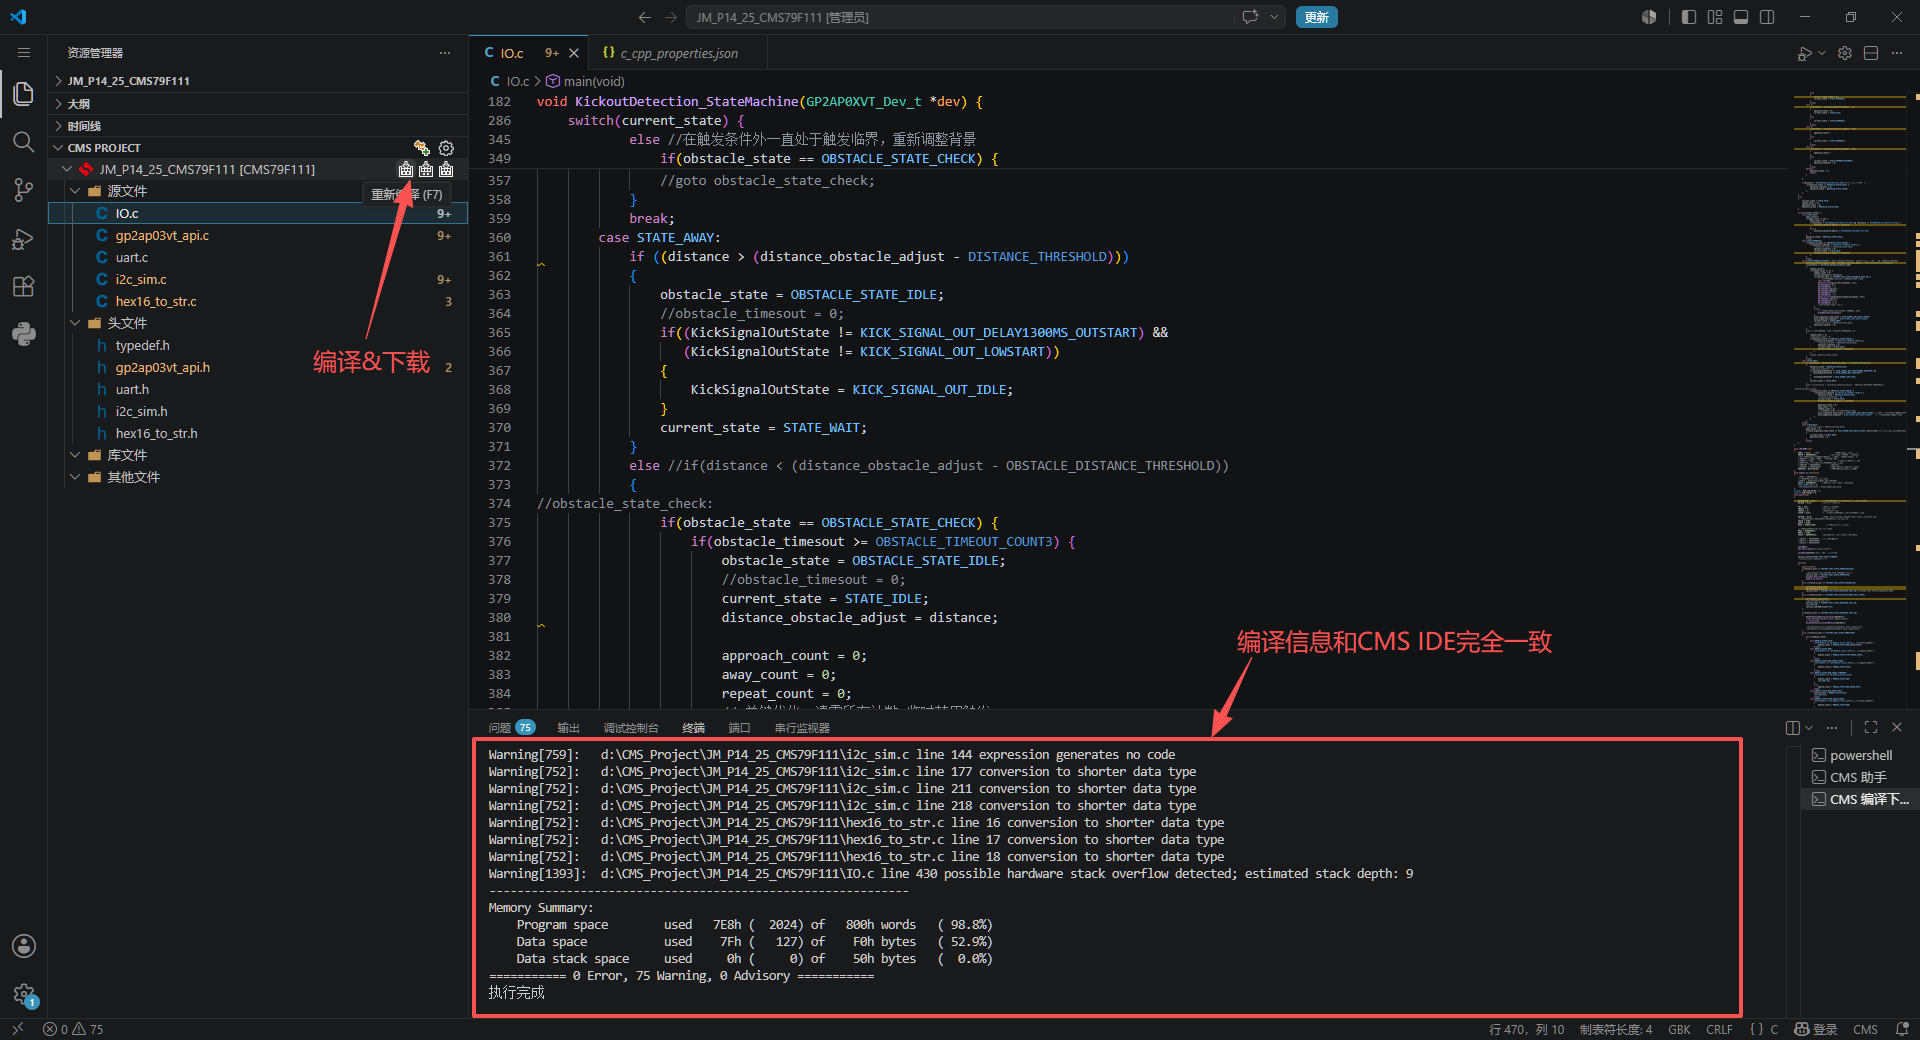The image size is (1920, 1040).
Task: Open the Accounts menu icon
Action: pos(24,946)
